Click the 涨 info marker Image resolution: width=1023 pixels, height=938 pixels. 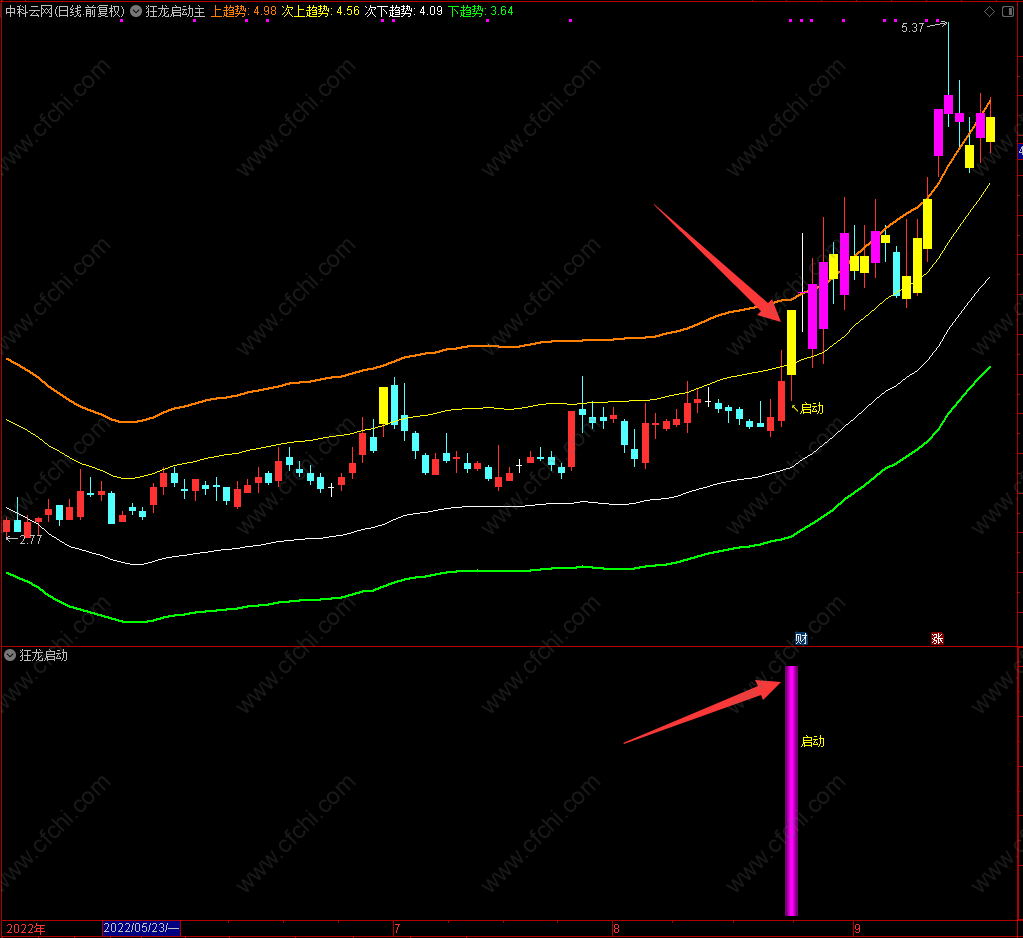coord(937,639)
